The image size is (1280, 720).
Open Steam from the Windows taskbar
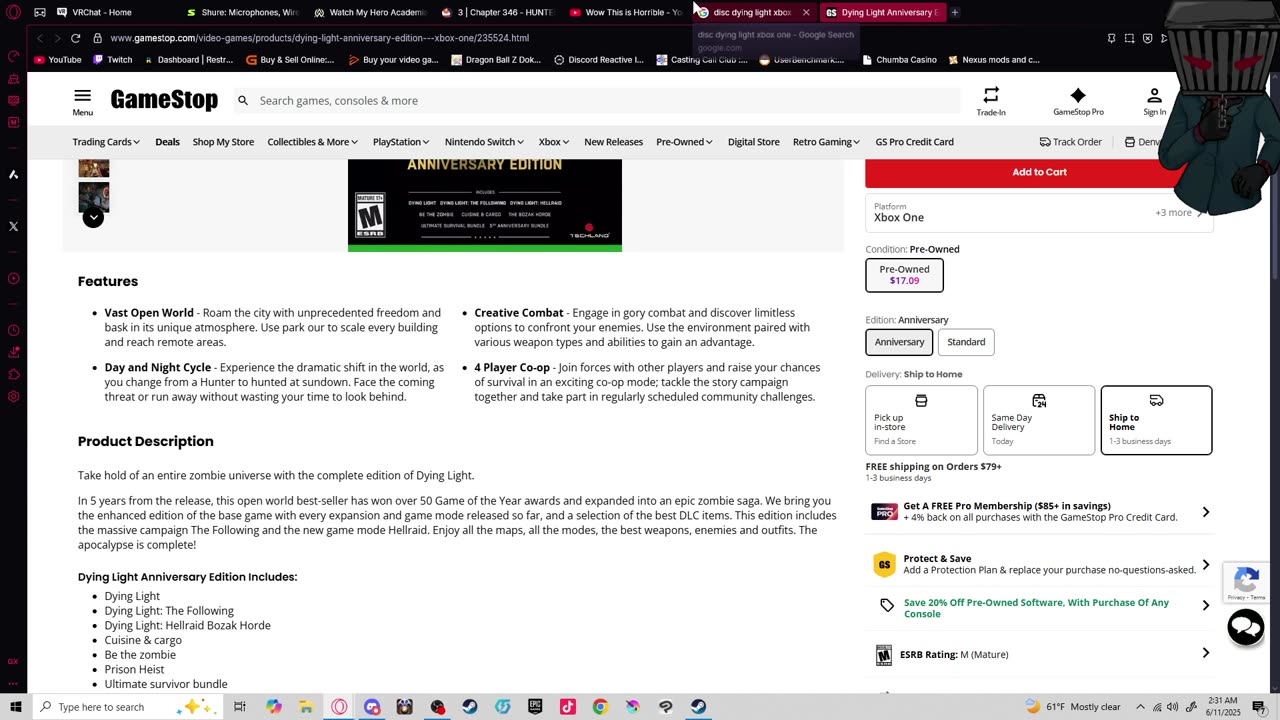point(470,707)
